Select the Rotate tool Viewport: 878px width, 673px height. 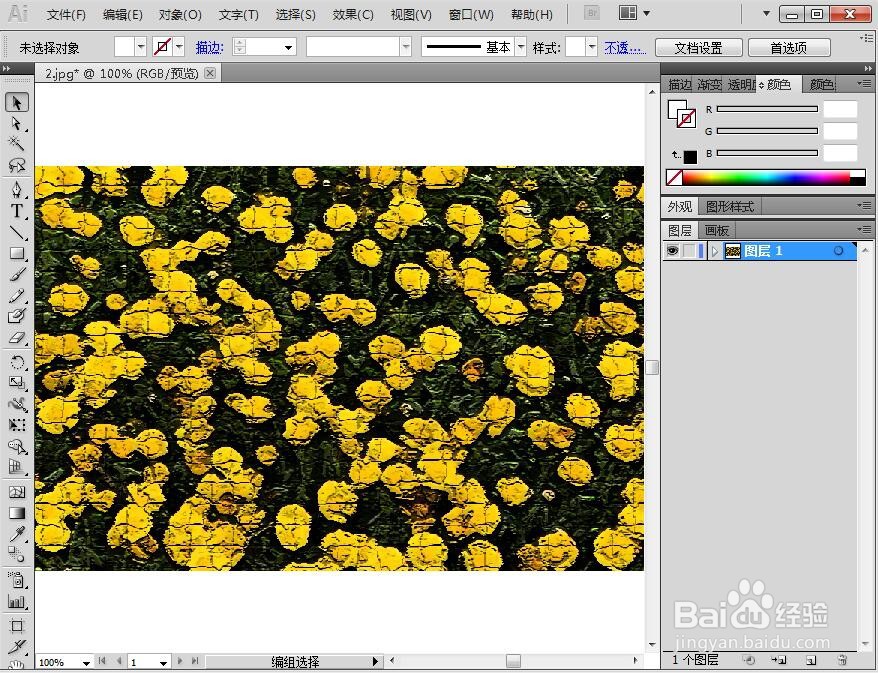[17, 362]
